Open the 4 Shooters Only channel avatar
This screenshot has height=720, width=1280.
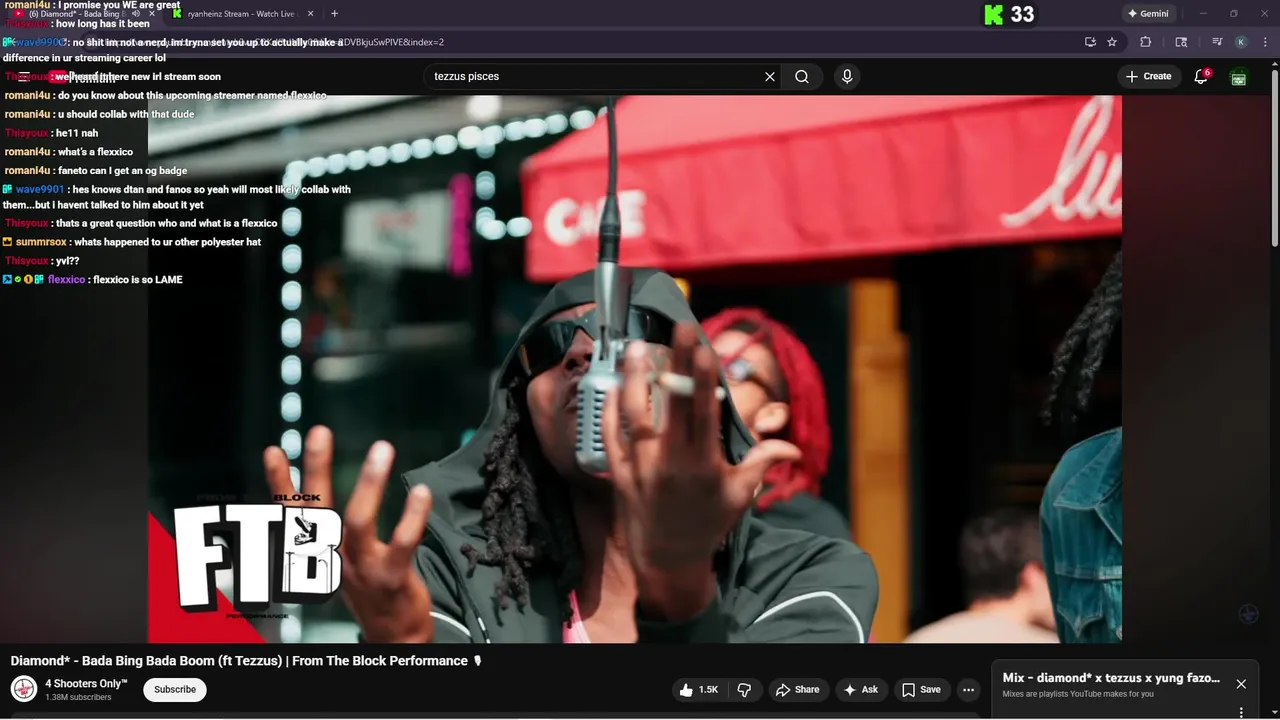pos(24,689)
